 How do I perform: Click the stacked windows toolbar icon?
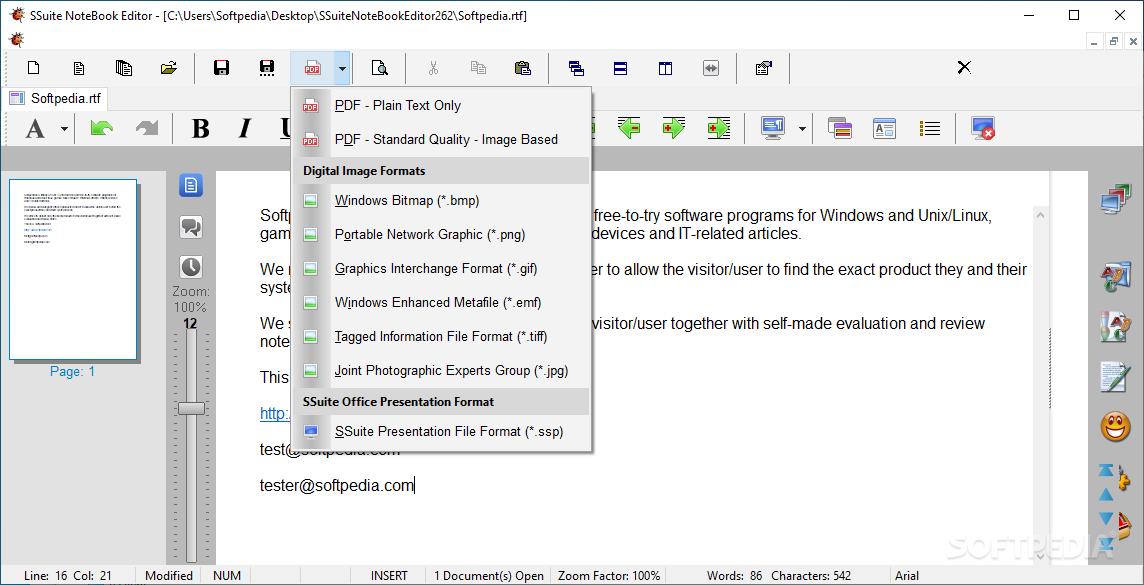click(x=840, y=129)
